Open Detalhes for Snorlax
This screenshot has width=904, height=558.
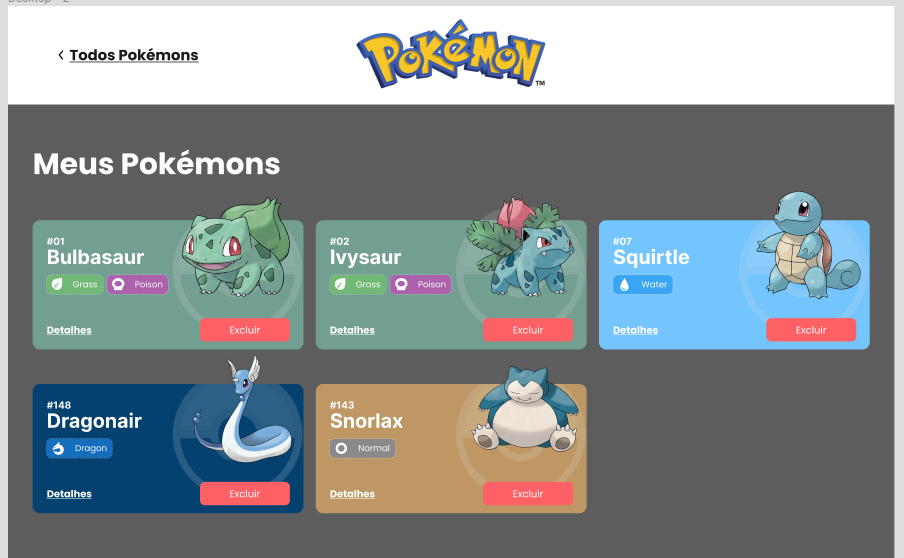352,493
